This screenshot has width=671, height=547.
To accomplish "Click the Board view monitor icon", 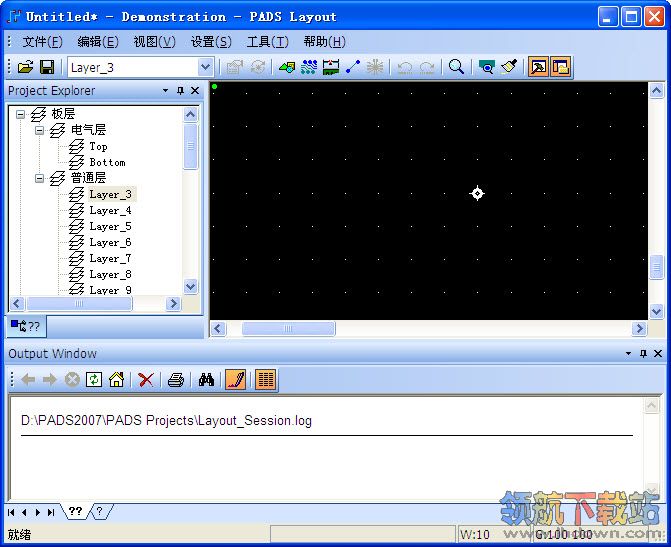I will 486,67.
